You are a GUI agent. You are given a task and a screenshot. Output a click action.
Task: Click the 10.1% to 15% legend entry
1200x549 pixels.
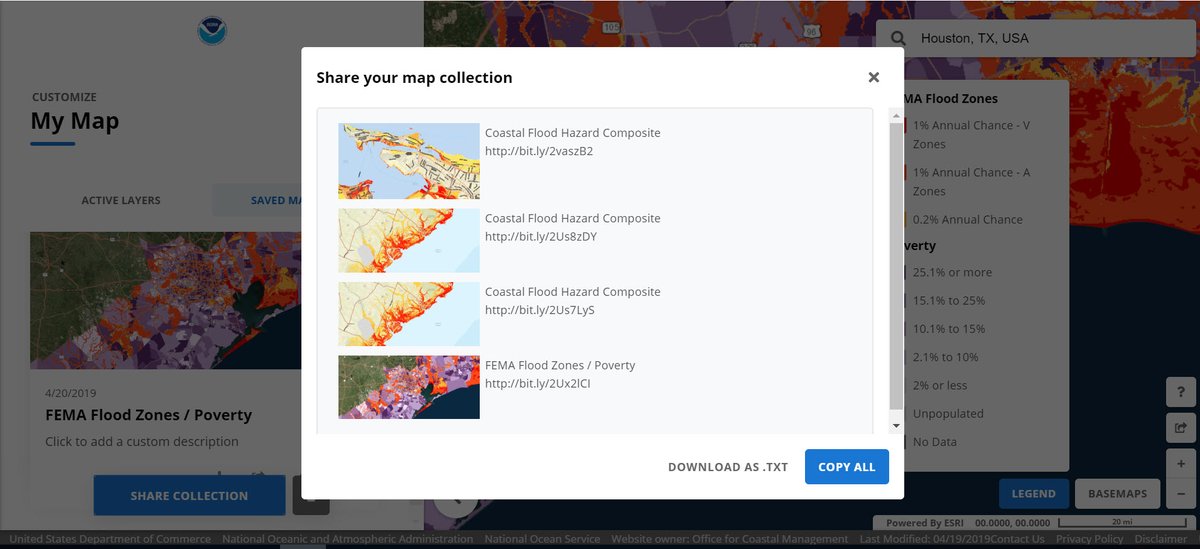(948, 328)
